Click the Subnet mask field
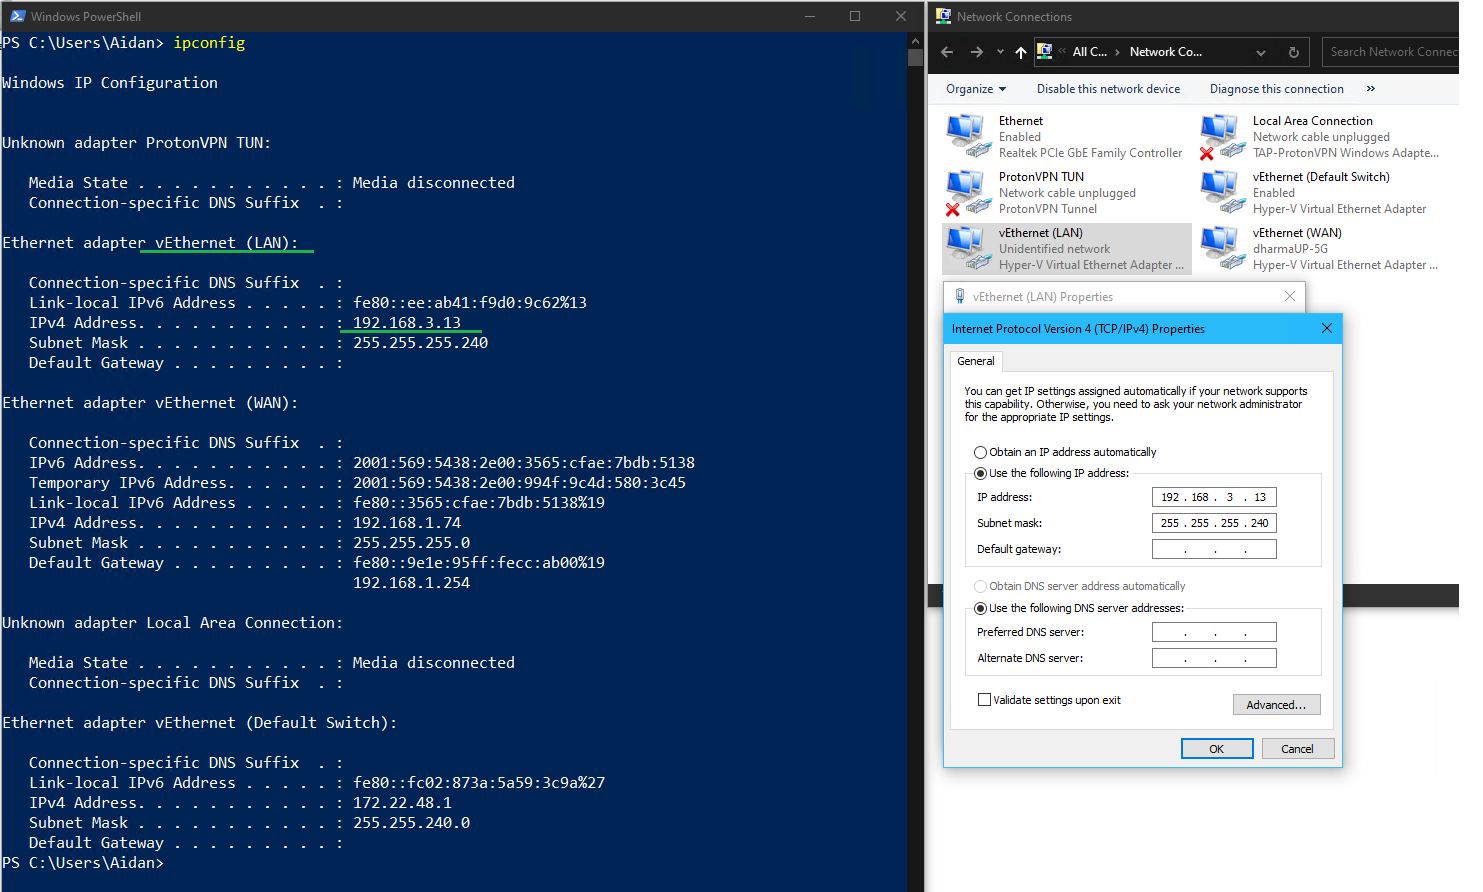Viewport: 1483px width, 892px height. pyautogui.click(x=1214, y=523)
